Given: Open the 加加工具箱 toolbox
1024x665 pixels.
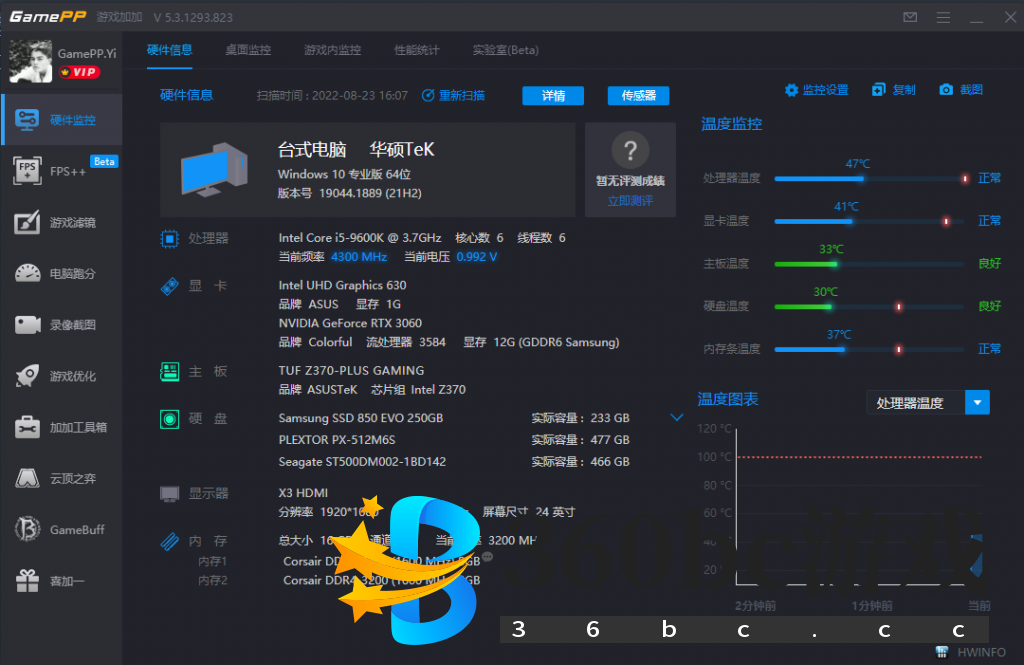Looking at the screenshot, I should click(x=62, y=427).
